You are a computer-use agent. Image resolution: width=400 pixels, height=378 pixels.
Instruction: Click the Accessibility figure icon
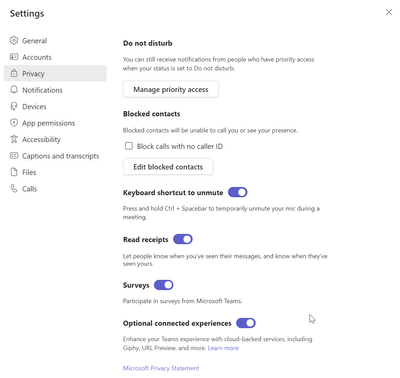tap(14, 139)
